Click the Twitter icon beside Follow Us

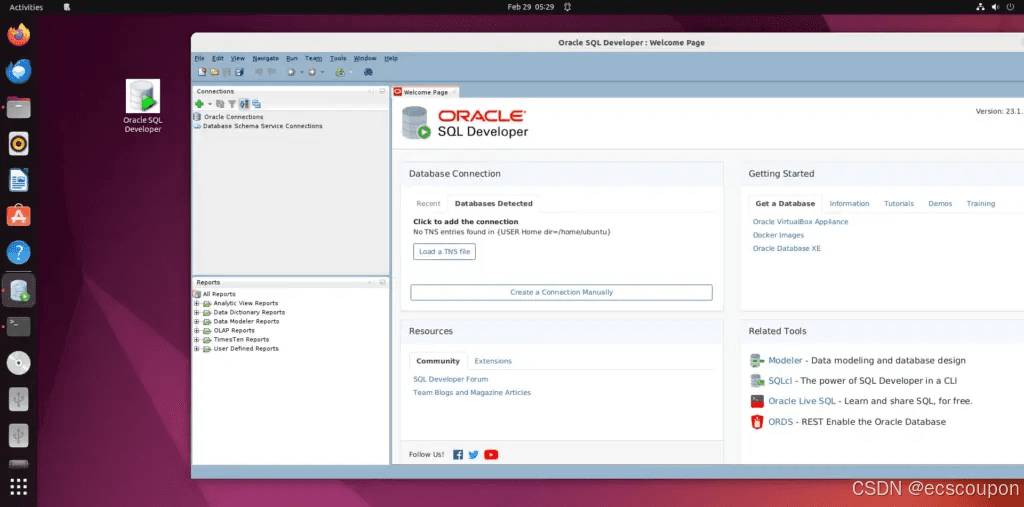(x=473, y=455)
